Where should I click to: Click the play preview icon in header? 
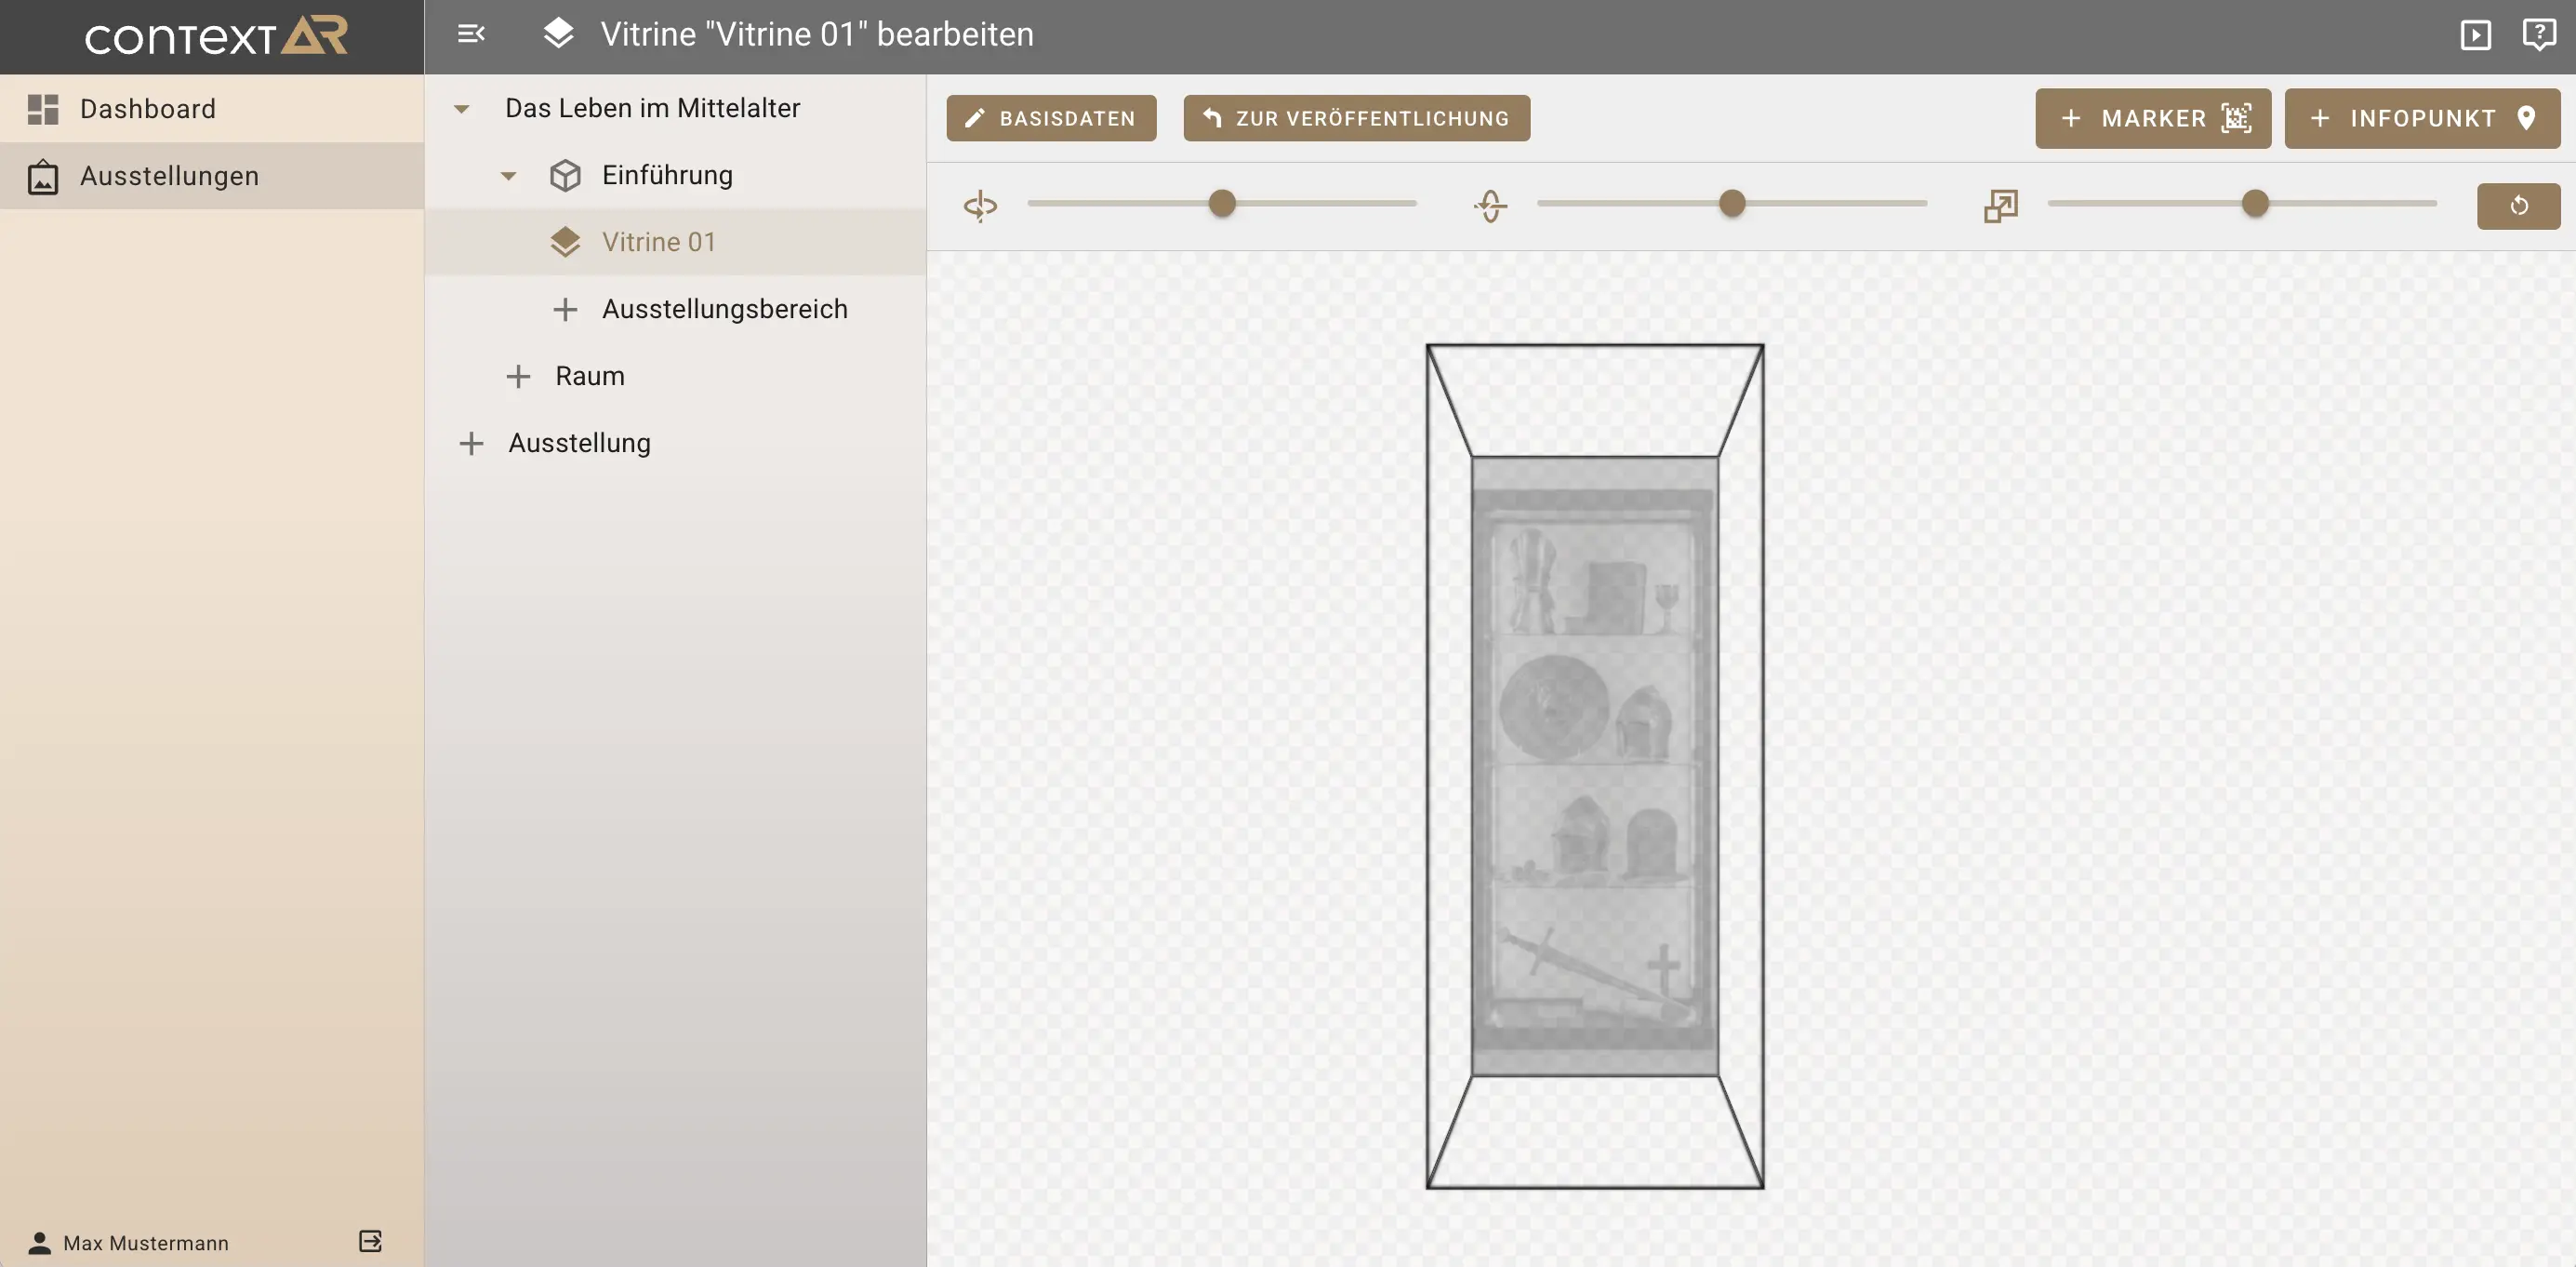click(2475, 35)
